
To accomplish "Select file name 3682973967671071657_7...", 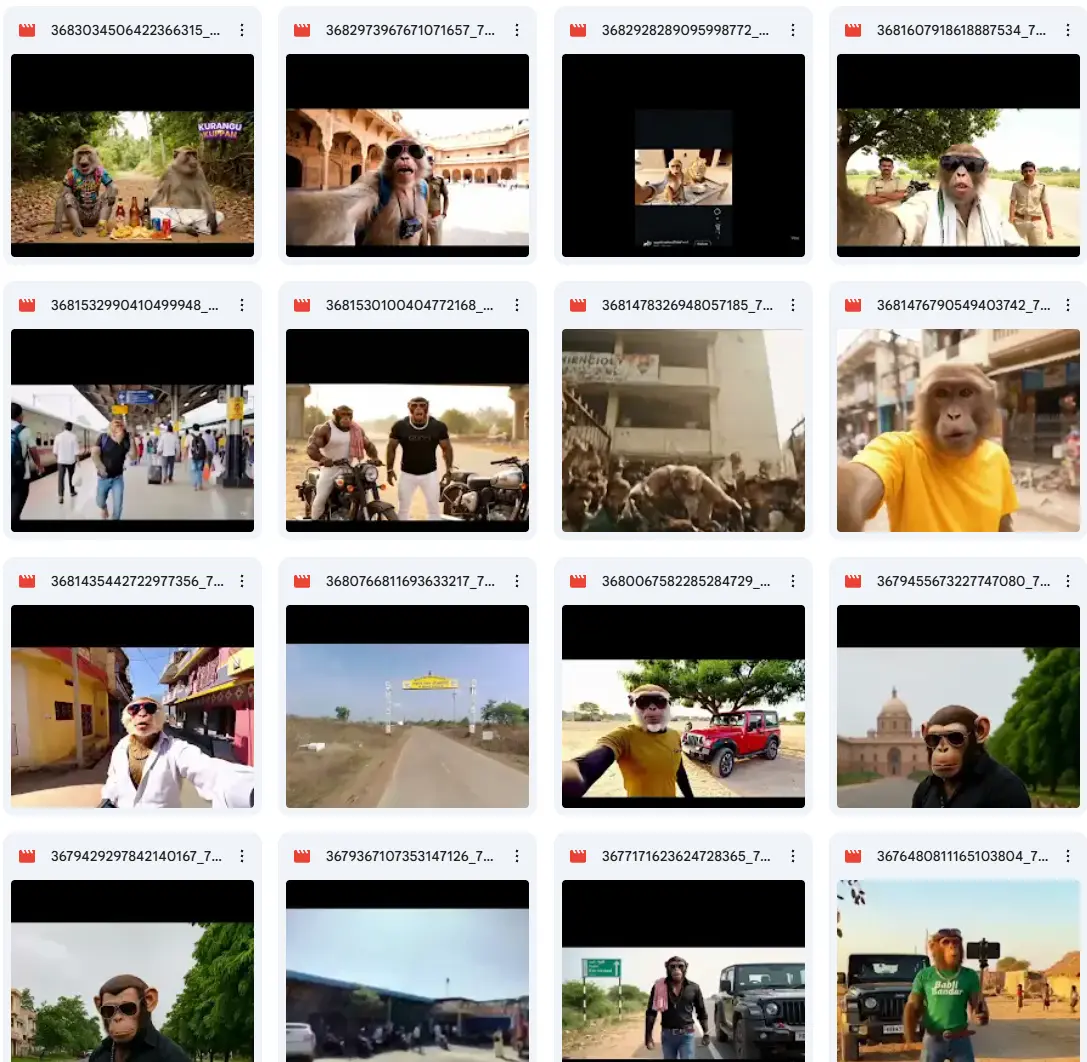I will [x=410, y=30].
